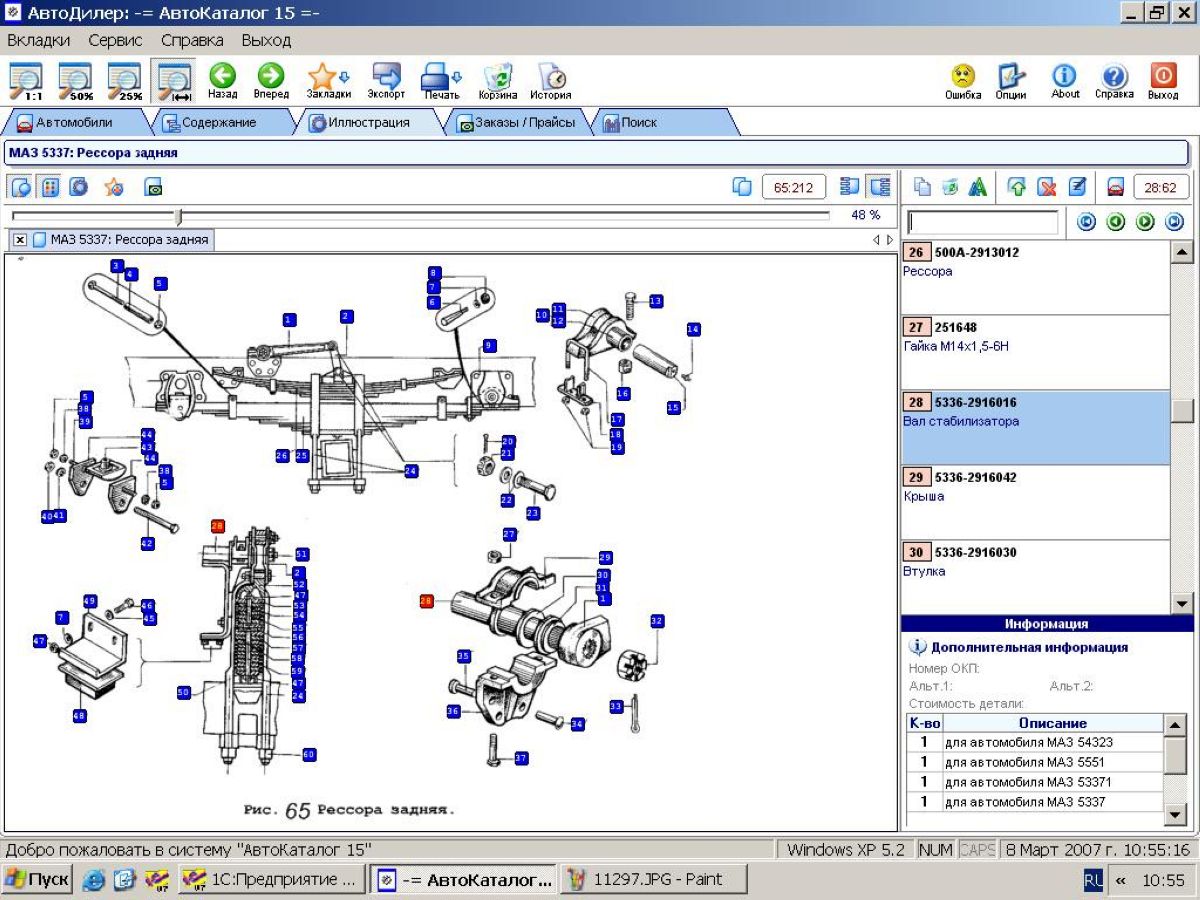Switch to the Содержание tab
This screenshot has width=1200, height=900.
tap(218, 122)
